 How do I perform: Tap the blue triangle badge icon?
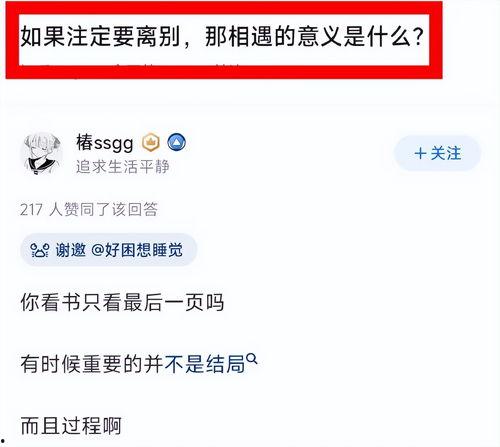pos(176,142)
